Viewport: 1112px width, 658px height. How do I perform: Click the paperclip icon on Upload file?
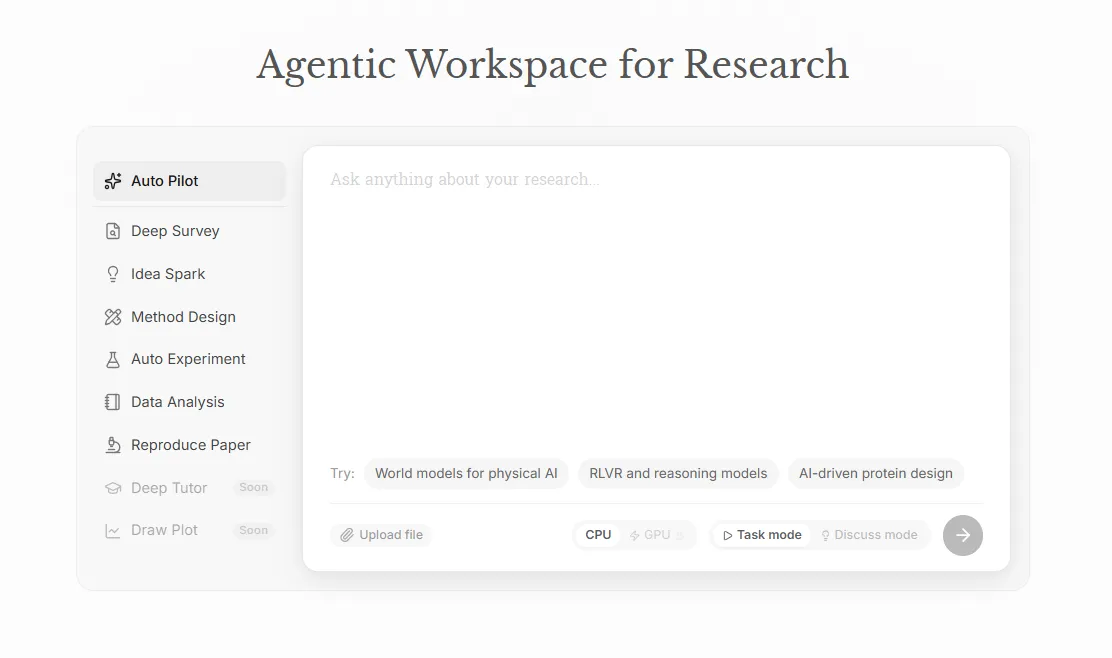click(x=347, y=535)
